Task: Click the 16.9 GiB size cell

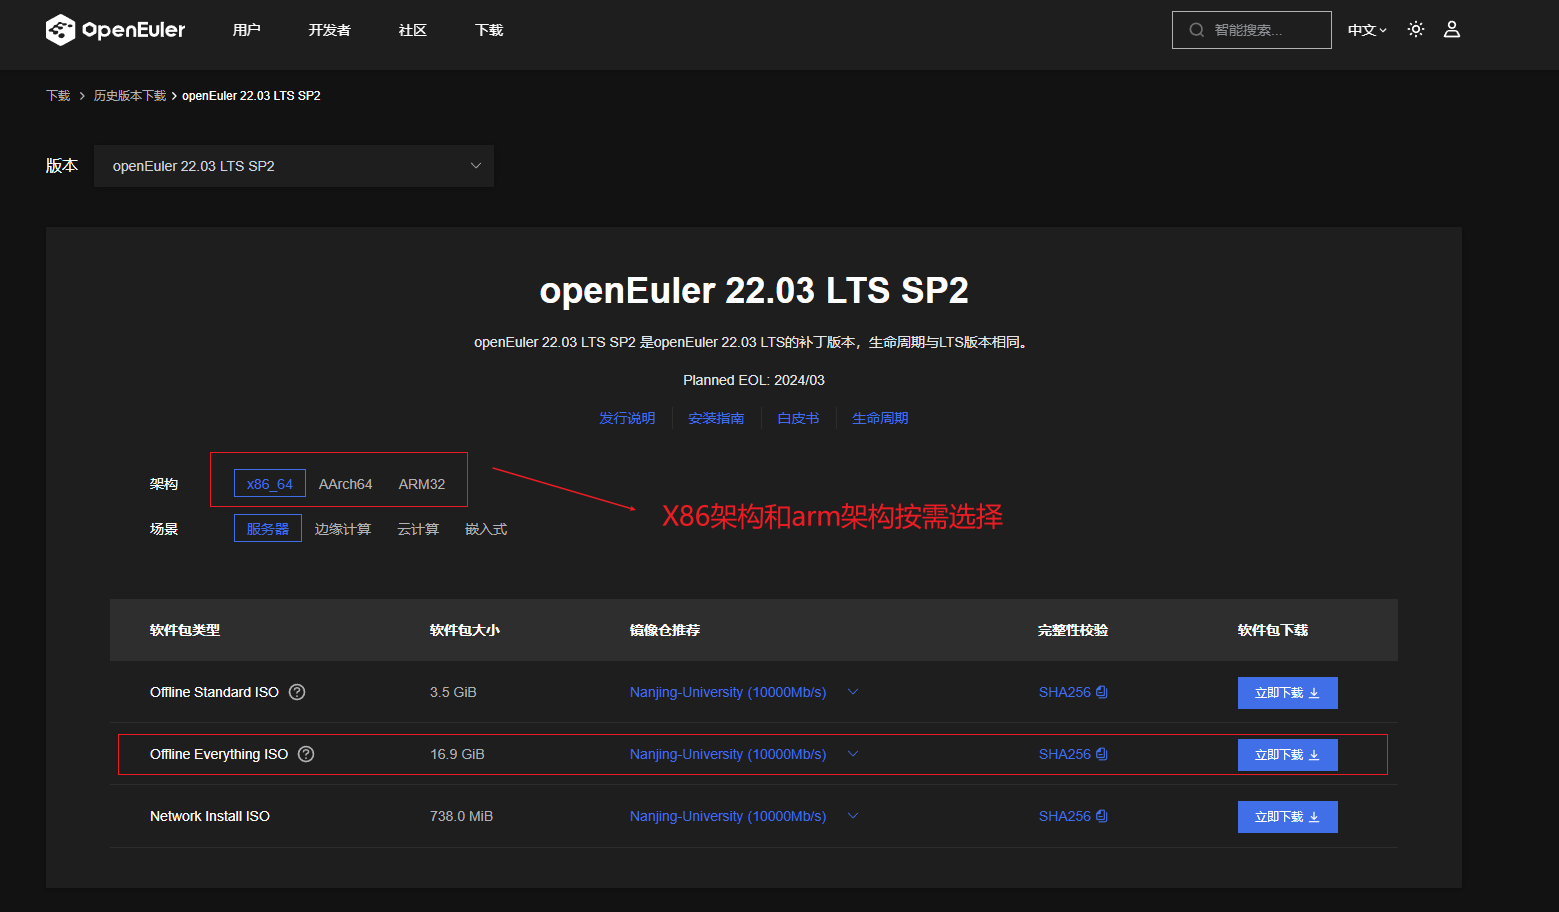Action: pyautogui.click(x=457, y=754)
